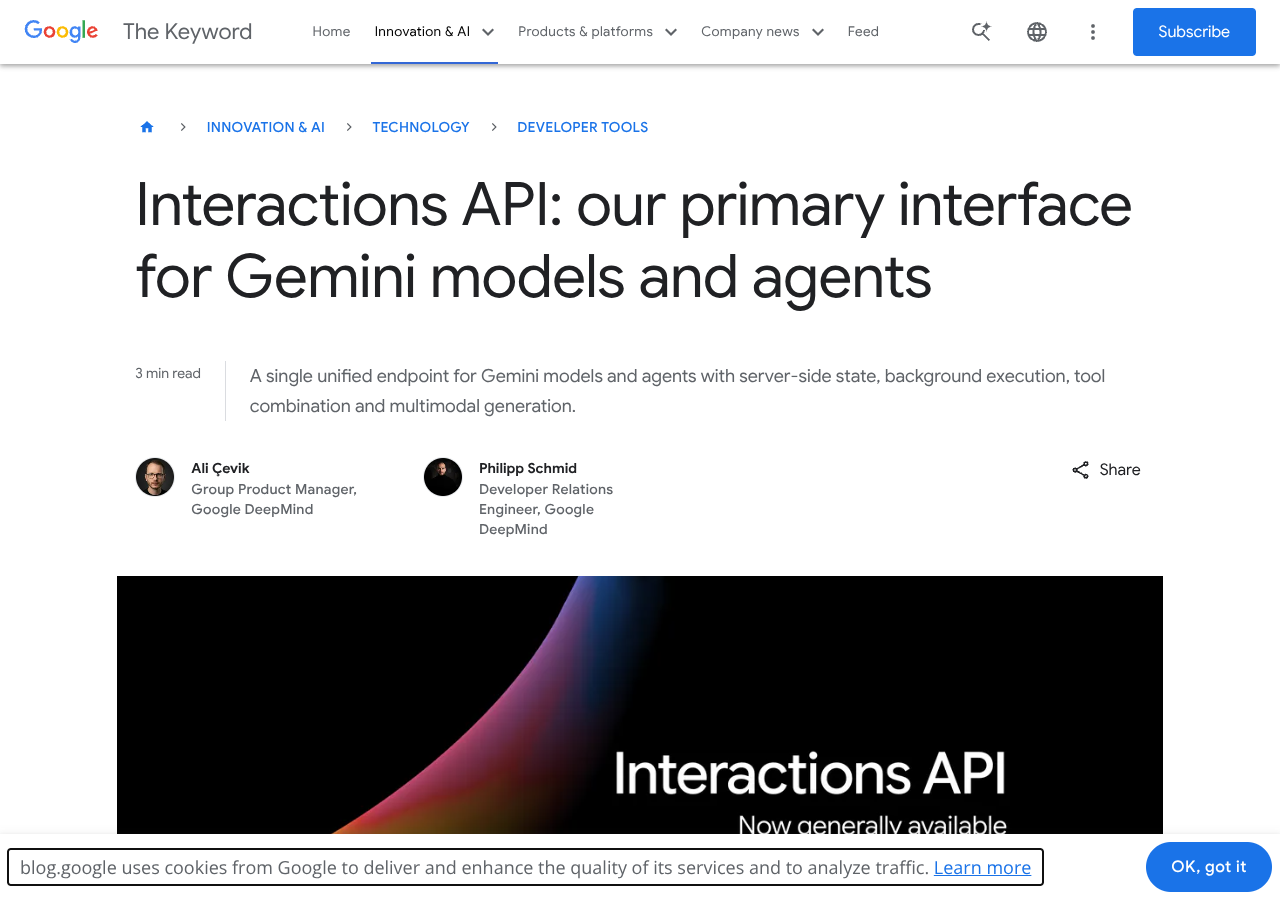This screenshot has width=1280, height=900.
Task: Expand the Company news dropdown arrow
Action: click(x=818, y=32)
